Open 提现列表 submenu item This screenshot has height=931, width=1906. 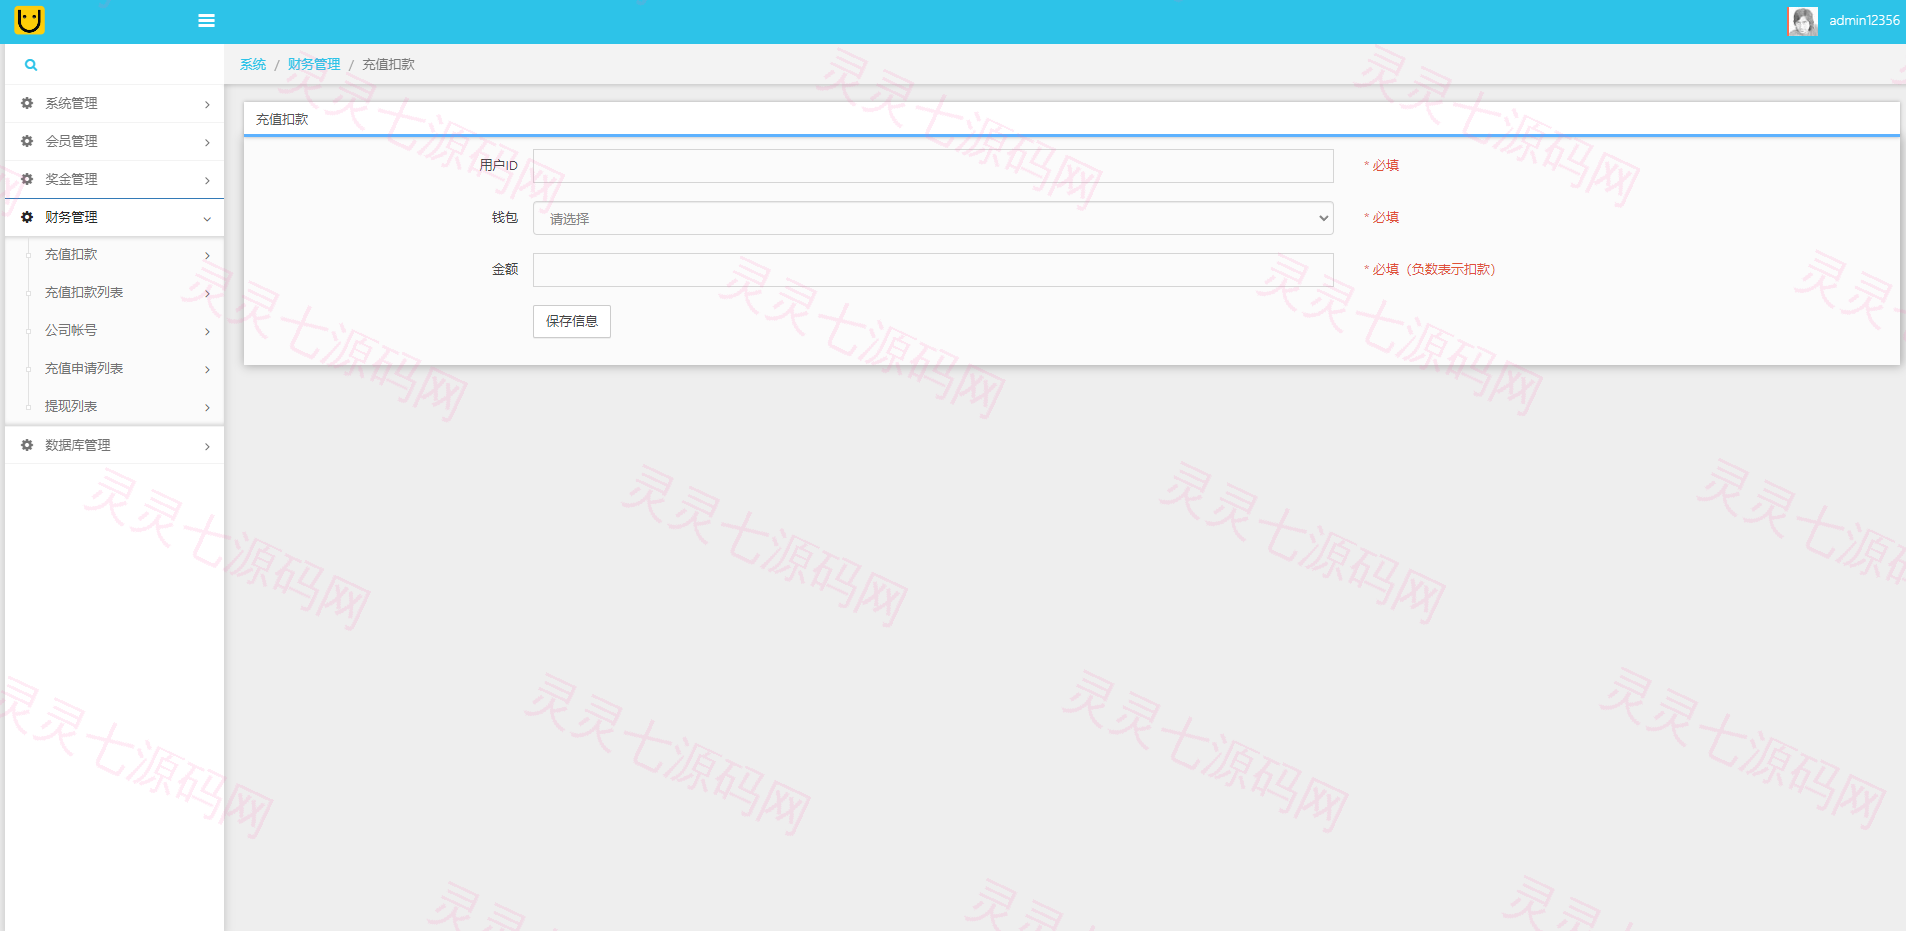click(115, 407)
